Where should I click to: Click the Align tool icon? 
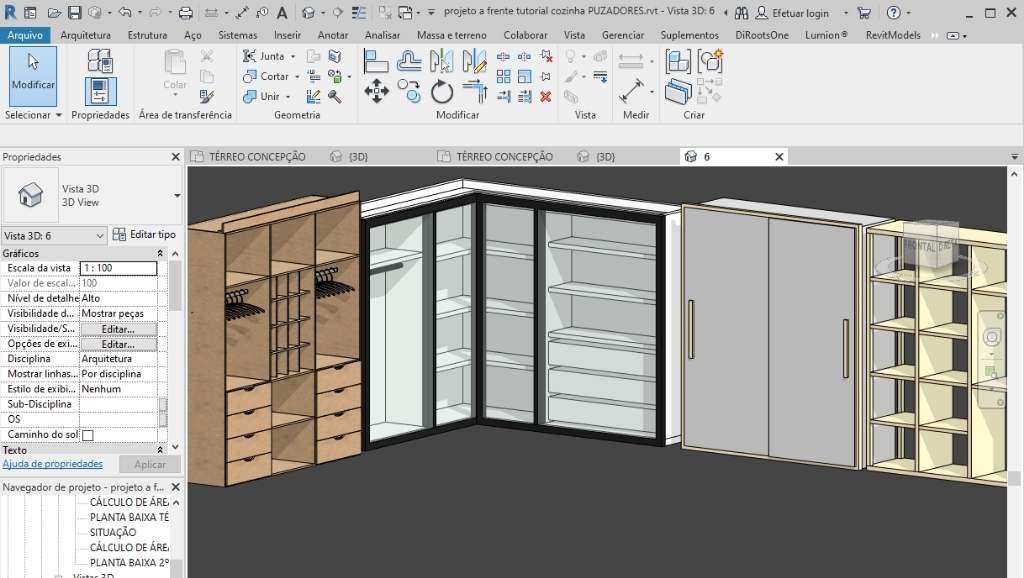point(377,61)
